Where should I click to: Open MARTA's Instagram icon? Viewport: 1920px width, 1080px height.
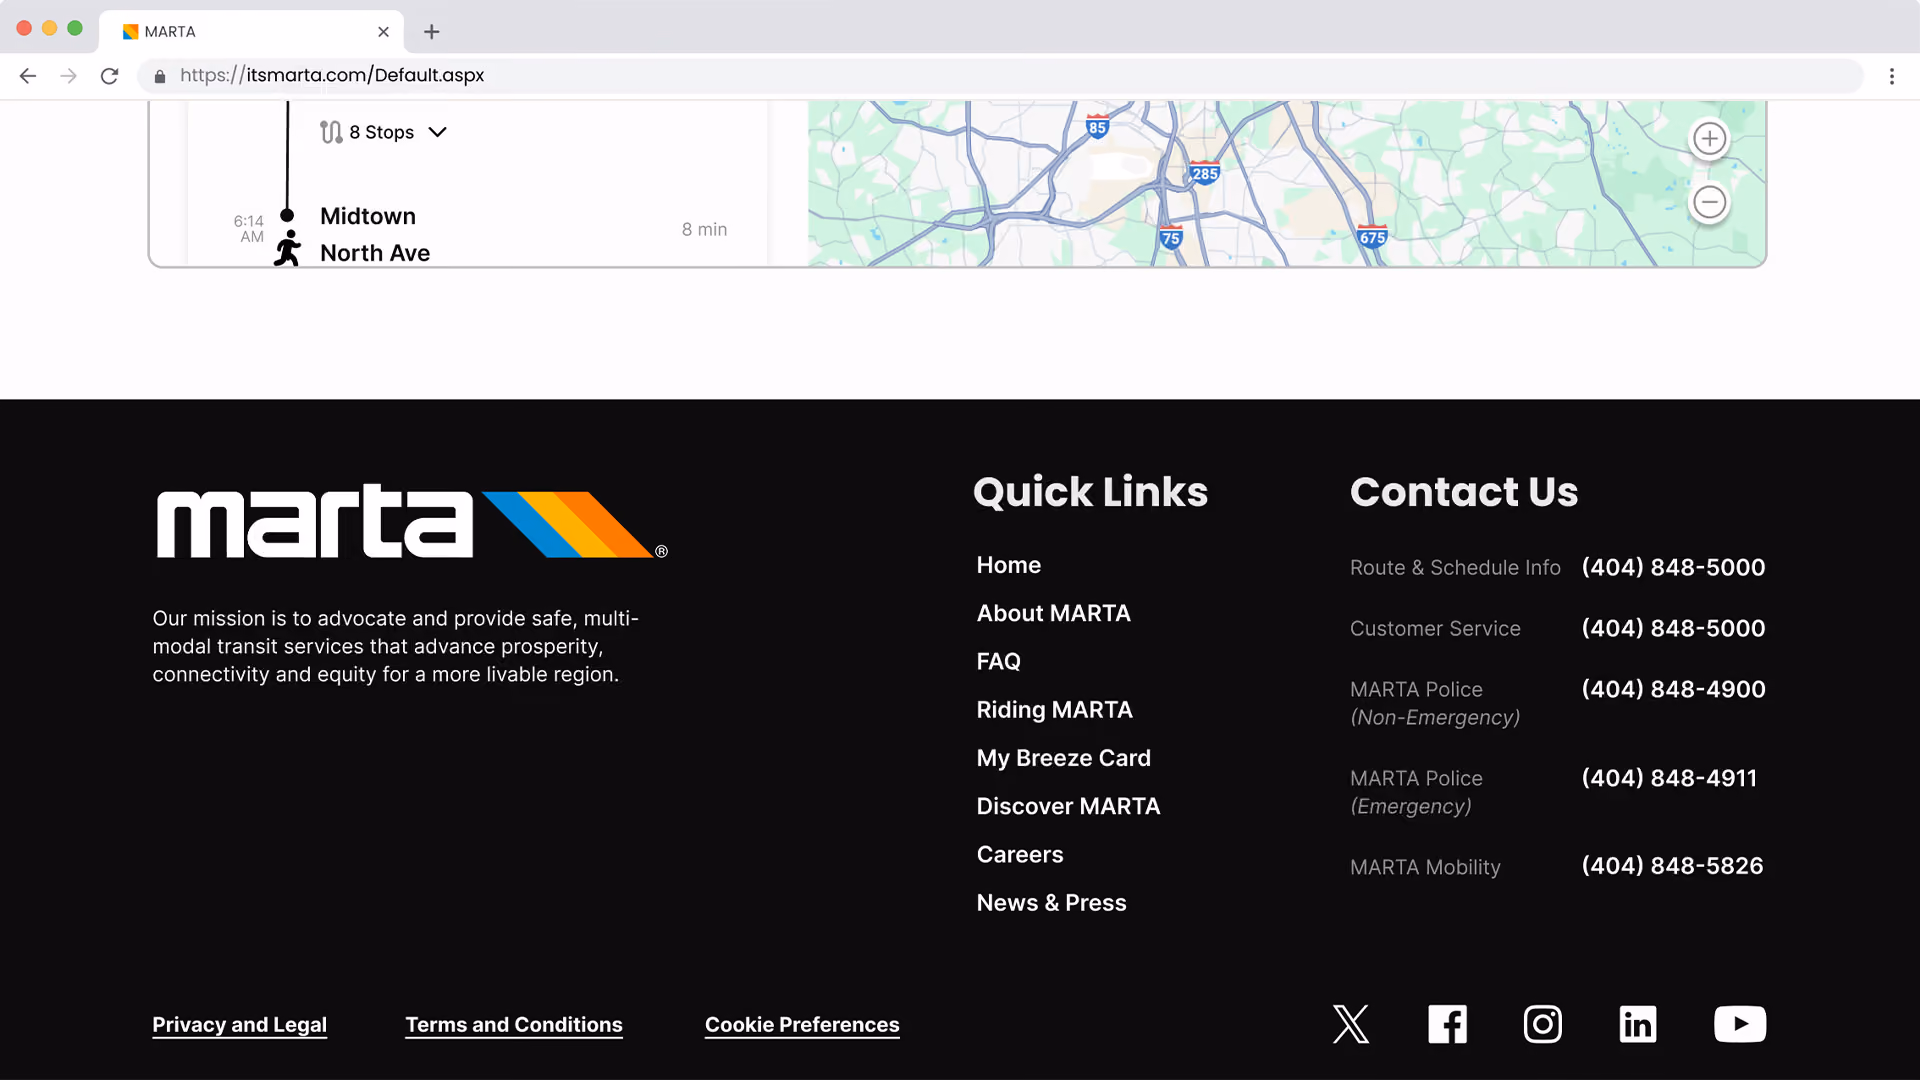pyautogui.click(x=1543, y=1024)
